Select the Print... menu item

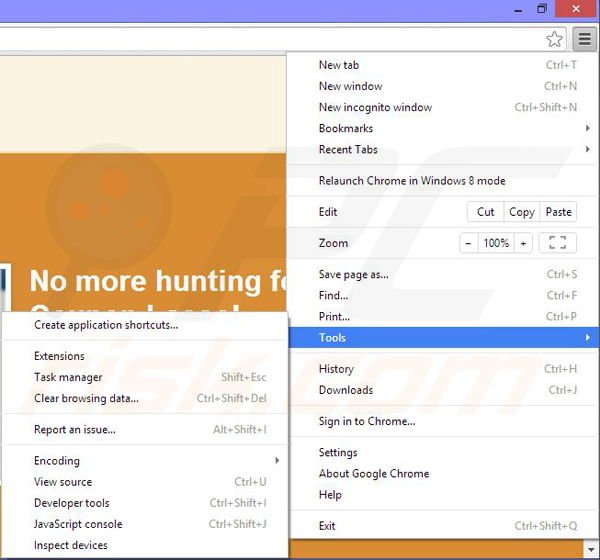click(x=442, y=317)
